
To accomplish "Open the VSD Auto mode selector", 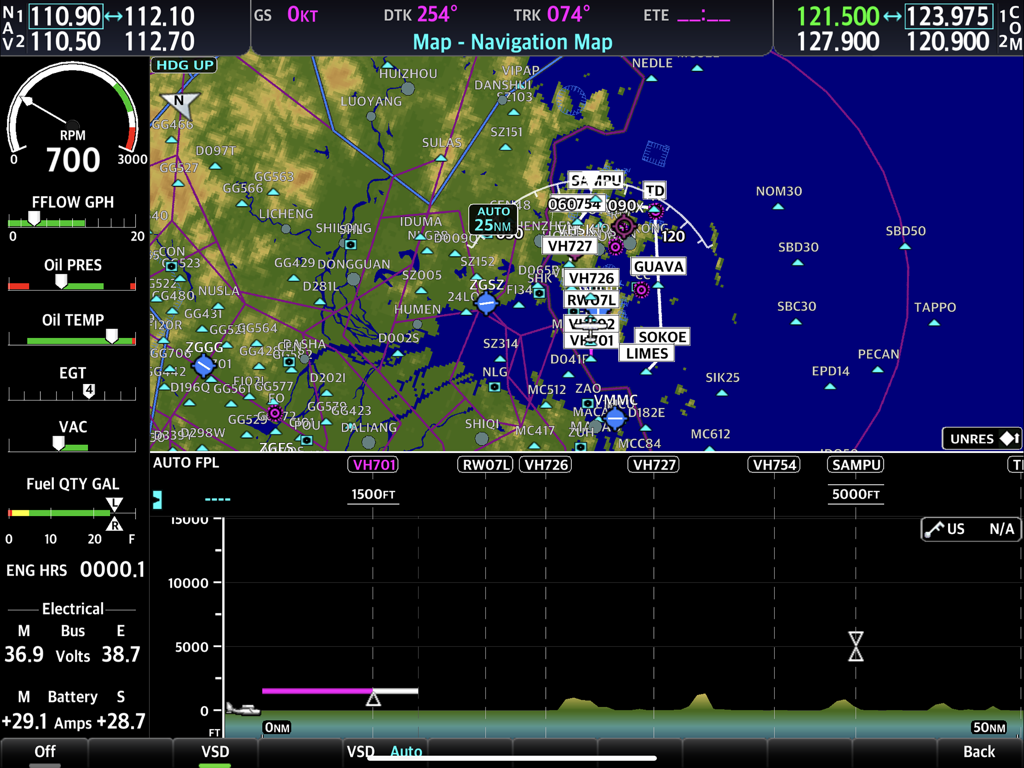I will pyautogui.click(x=406, y=752).
